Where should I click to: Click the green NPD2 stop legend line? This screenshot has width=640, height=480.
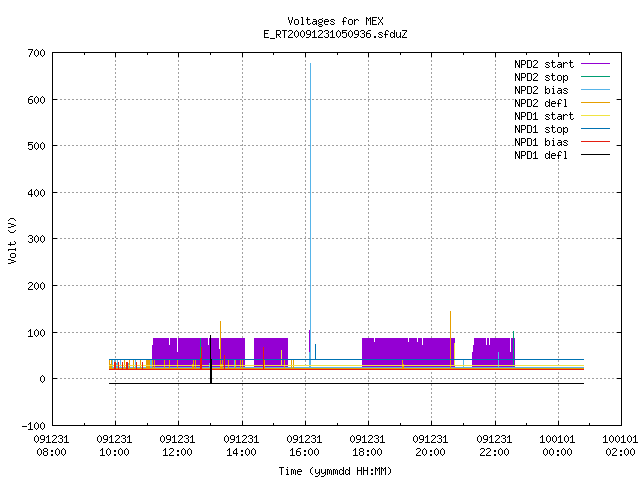596,76
